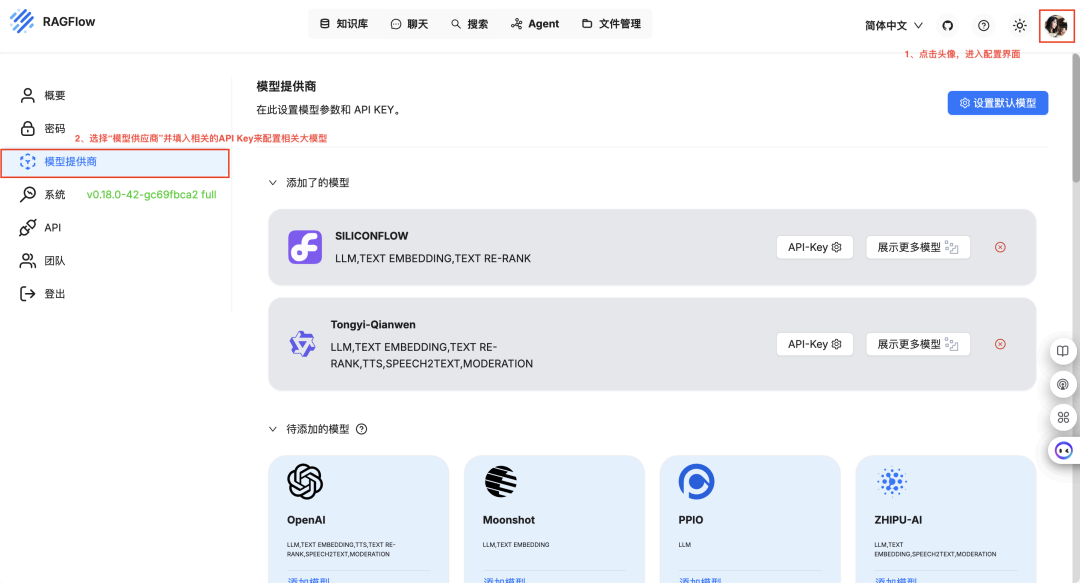The height and width of the screenshot is (583, 1080).
Task: Collapse the 添加了的模型 section chevron
Action: tap(273, 183)
